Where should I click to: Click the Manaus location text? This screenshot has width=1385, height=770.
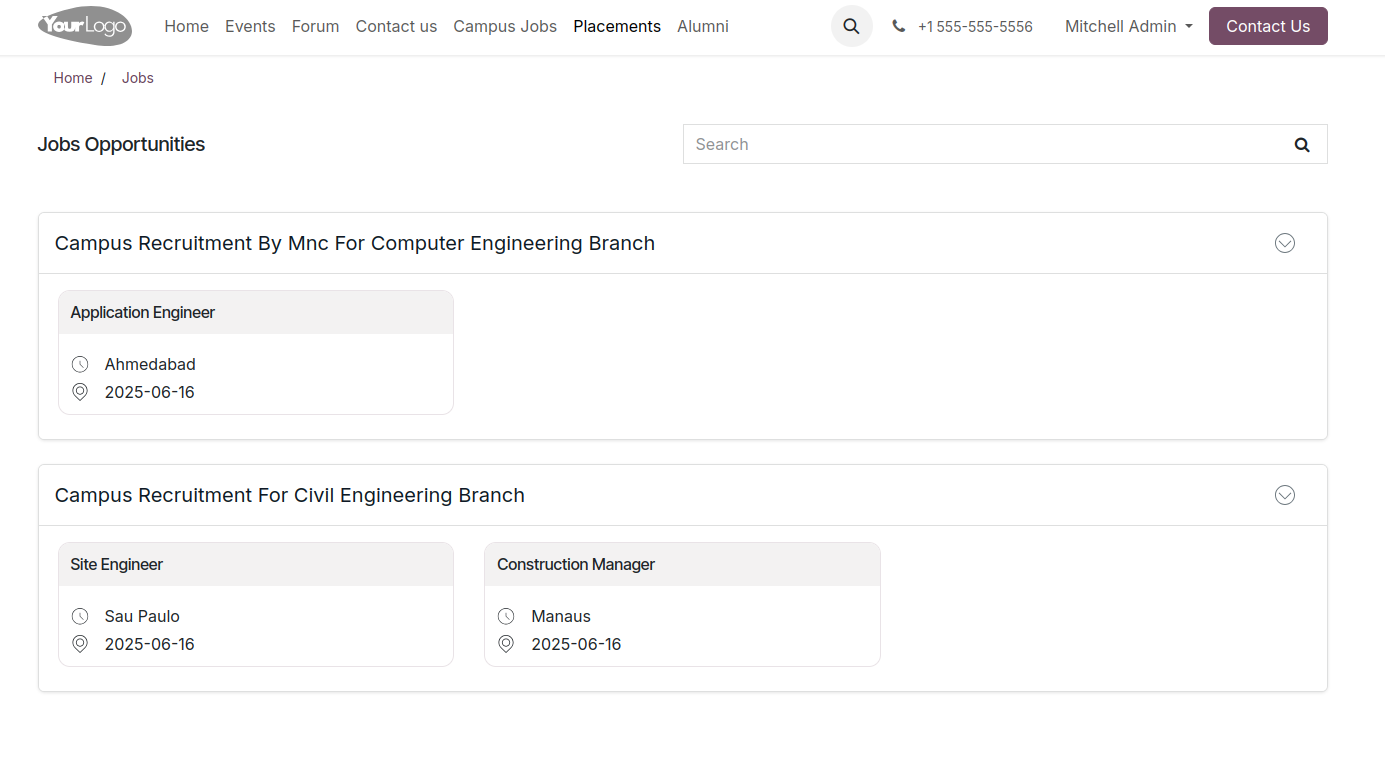tap(561, 616)
